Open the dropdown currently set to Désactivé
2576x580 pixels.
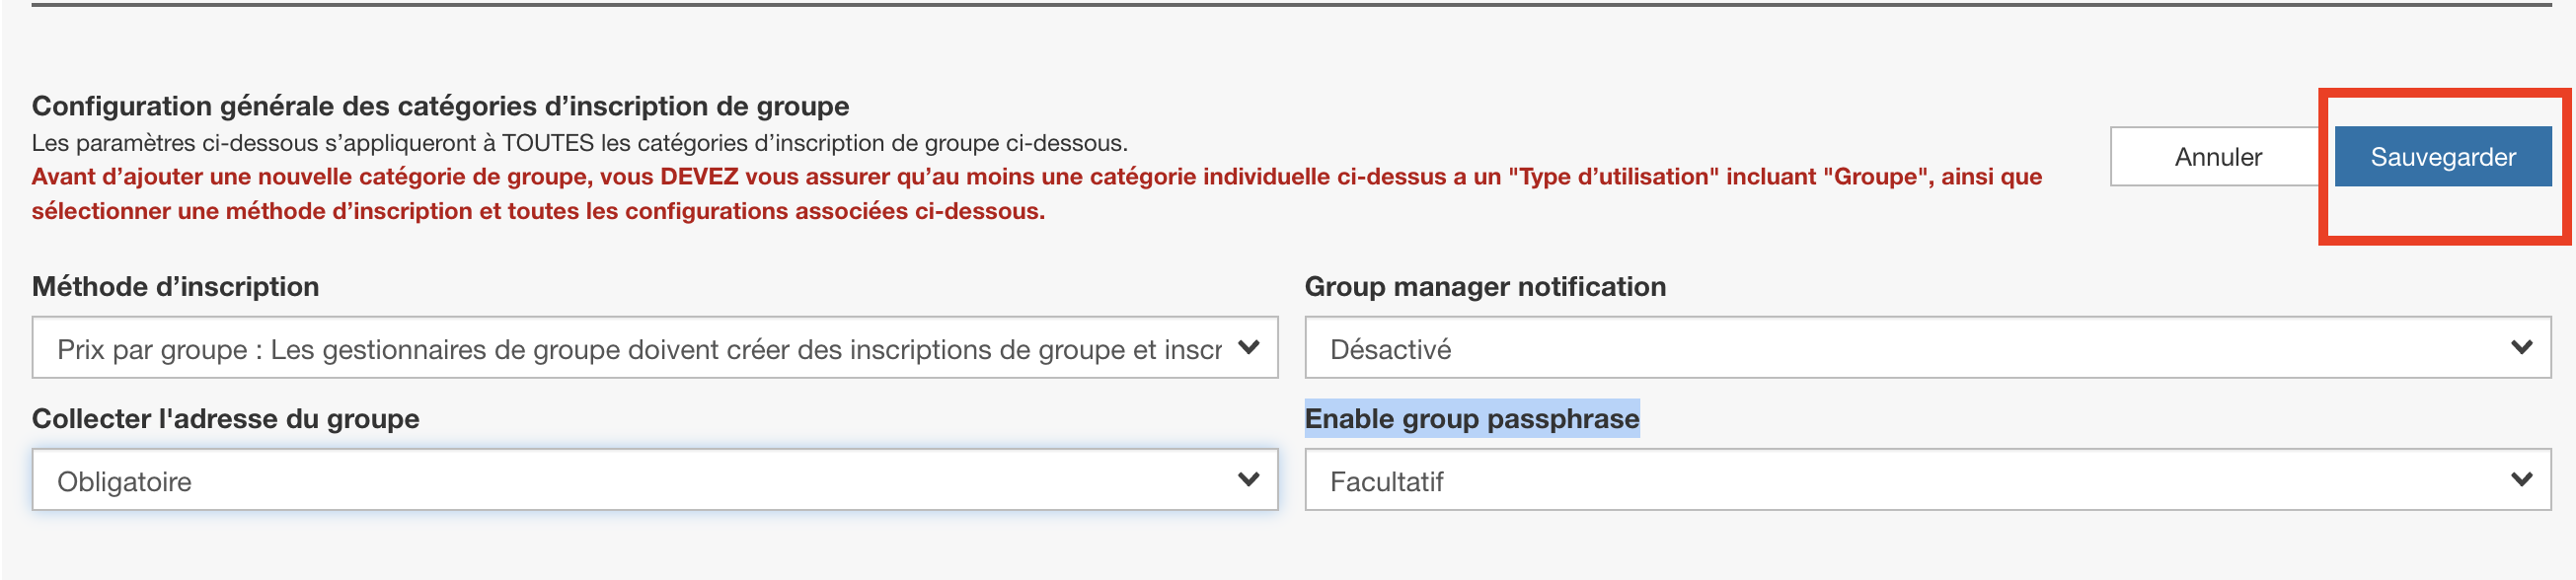(x=1910, y=348)
